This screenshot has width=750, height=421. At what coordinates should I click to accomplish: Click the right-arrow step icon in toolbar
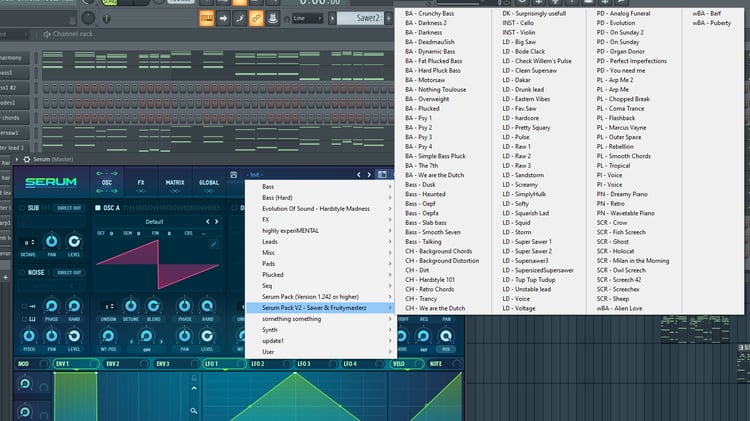[x=223, y=19]
